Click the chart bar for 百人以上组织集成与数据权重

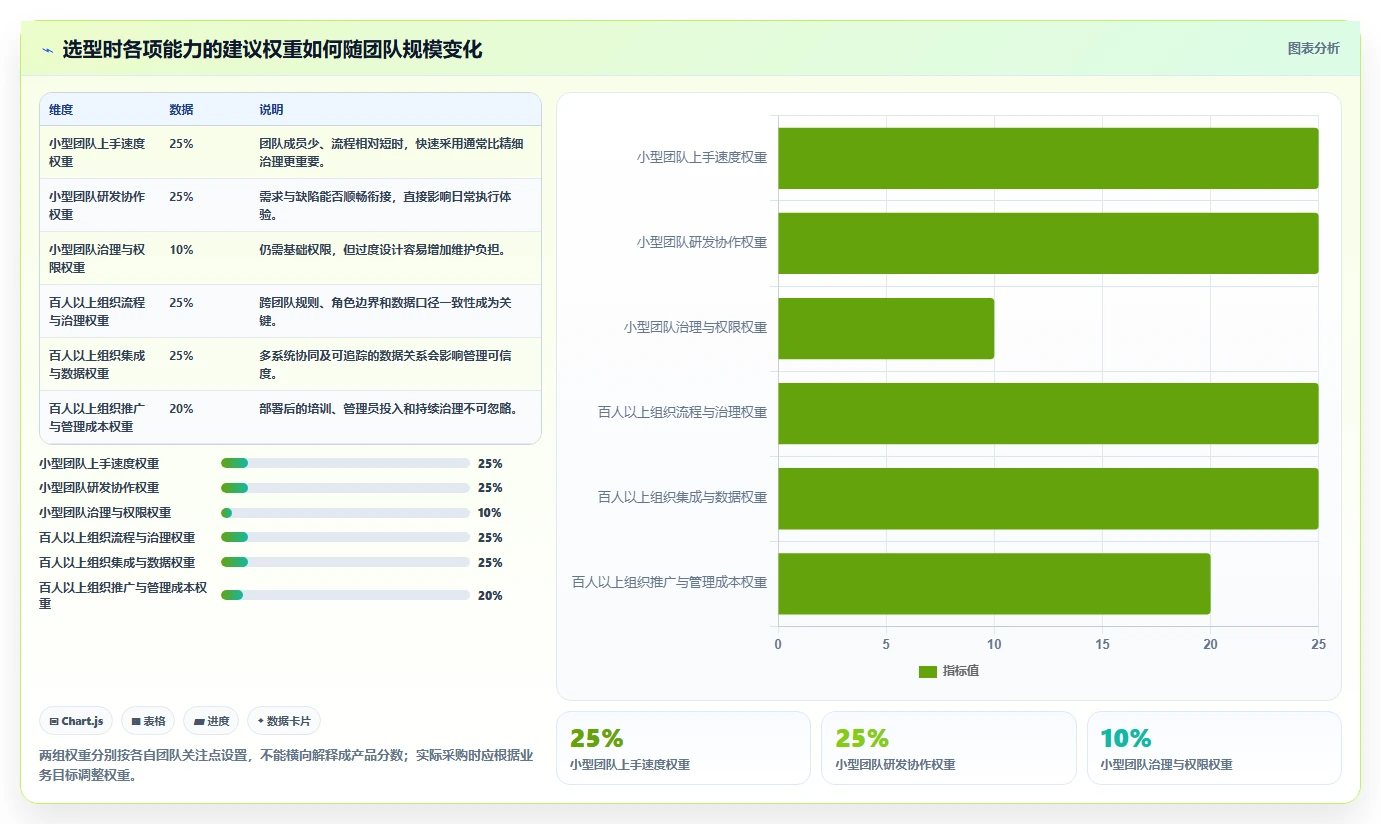point(1048,498)
